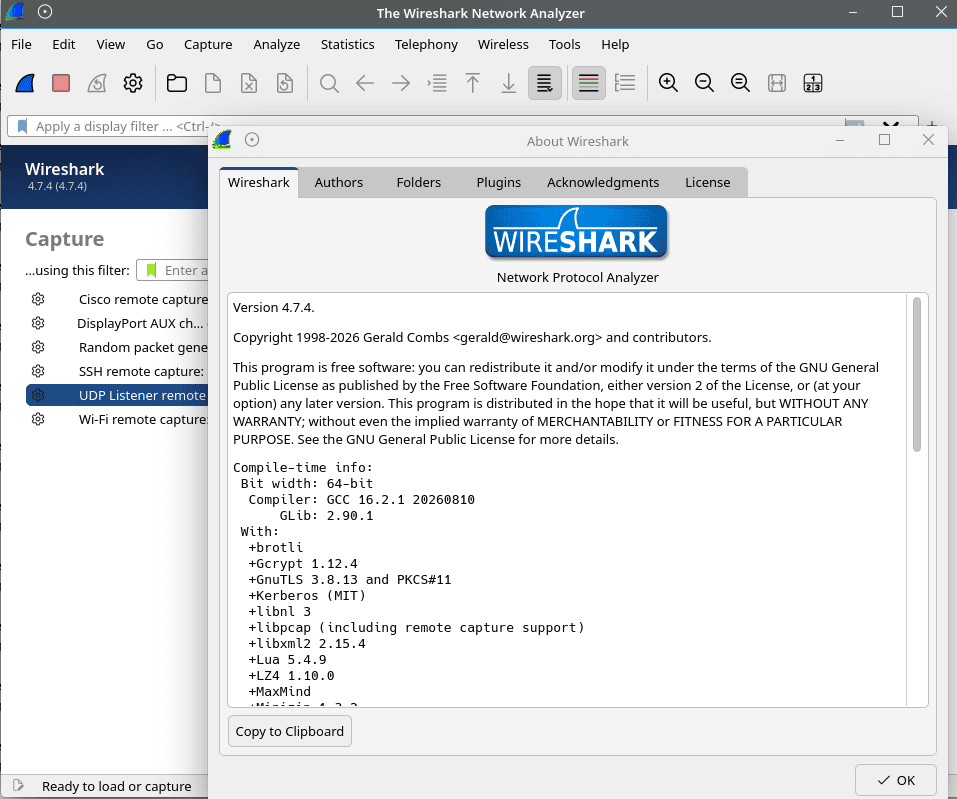Image resolution: width=957 pixels, height=799 pixels.
Task: Go to specified packet icon
Action: 437,83
